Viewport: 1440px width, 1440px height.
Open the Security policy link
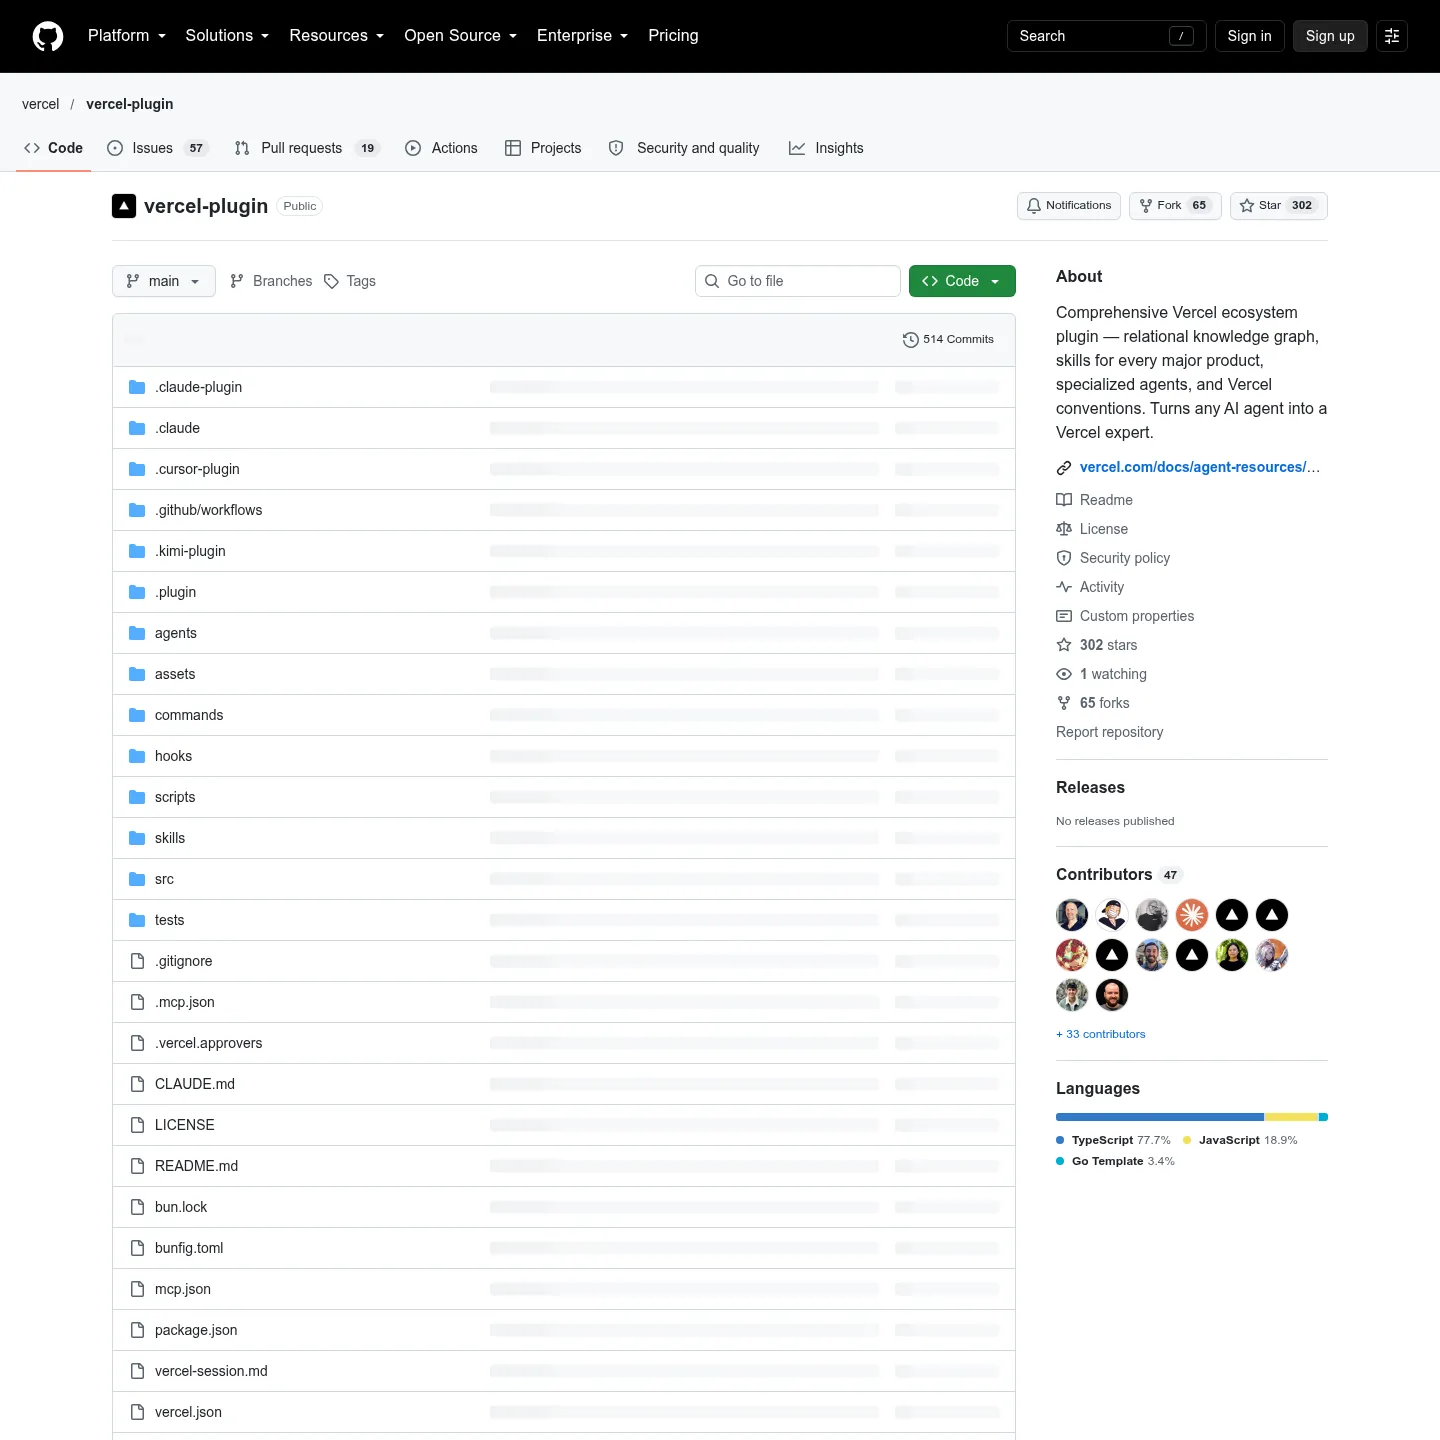pyautogui.click(x=1125, y=558)
